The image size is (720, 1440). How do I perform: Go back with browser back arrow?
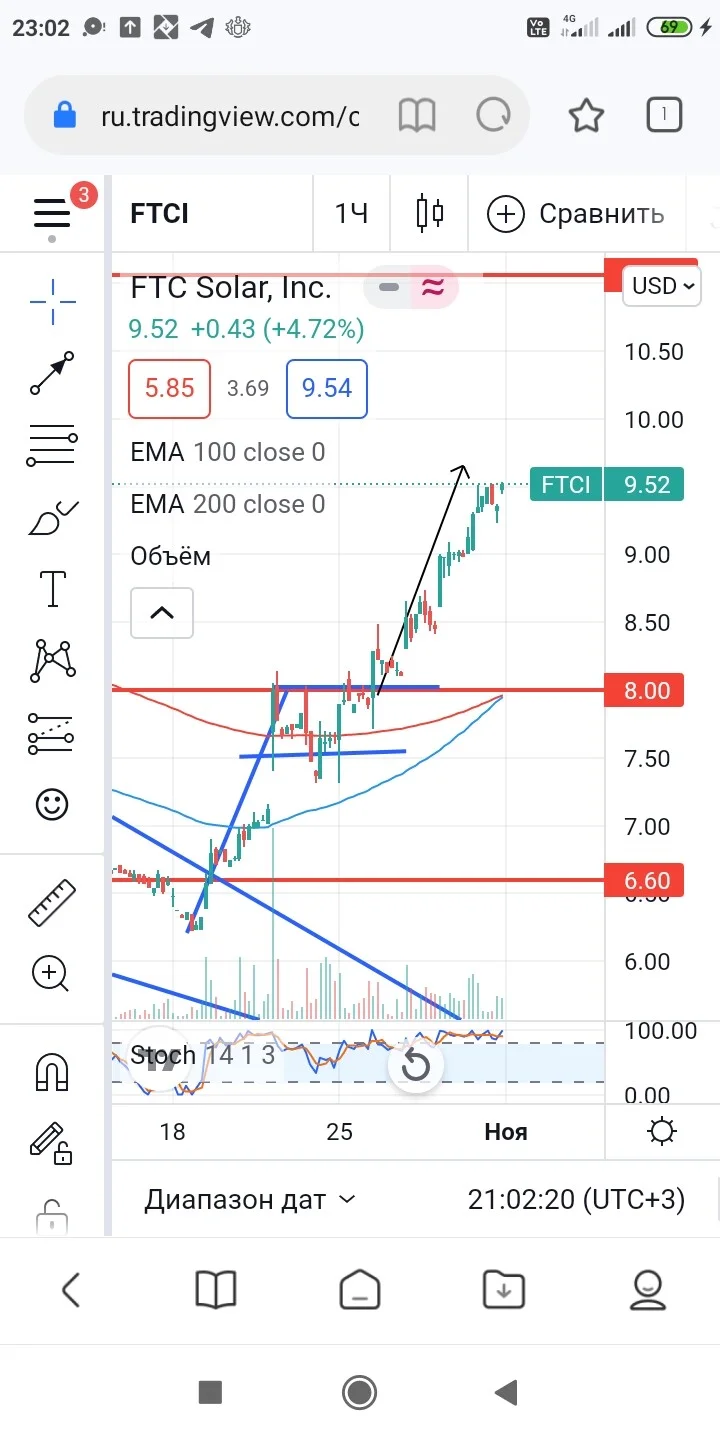71,1290
